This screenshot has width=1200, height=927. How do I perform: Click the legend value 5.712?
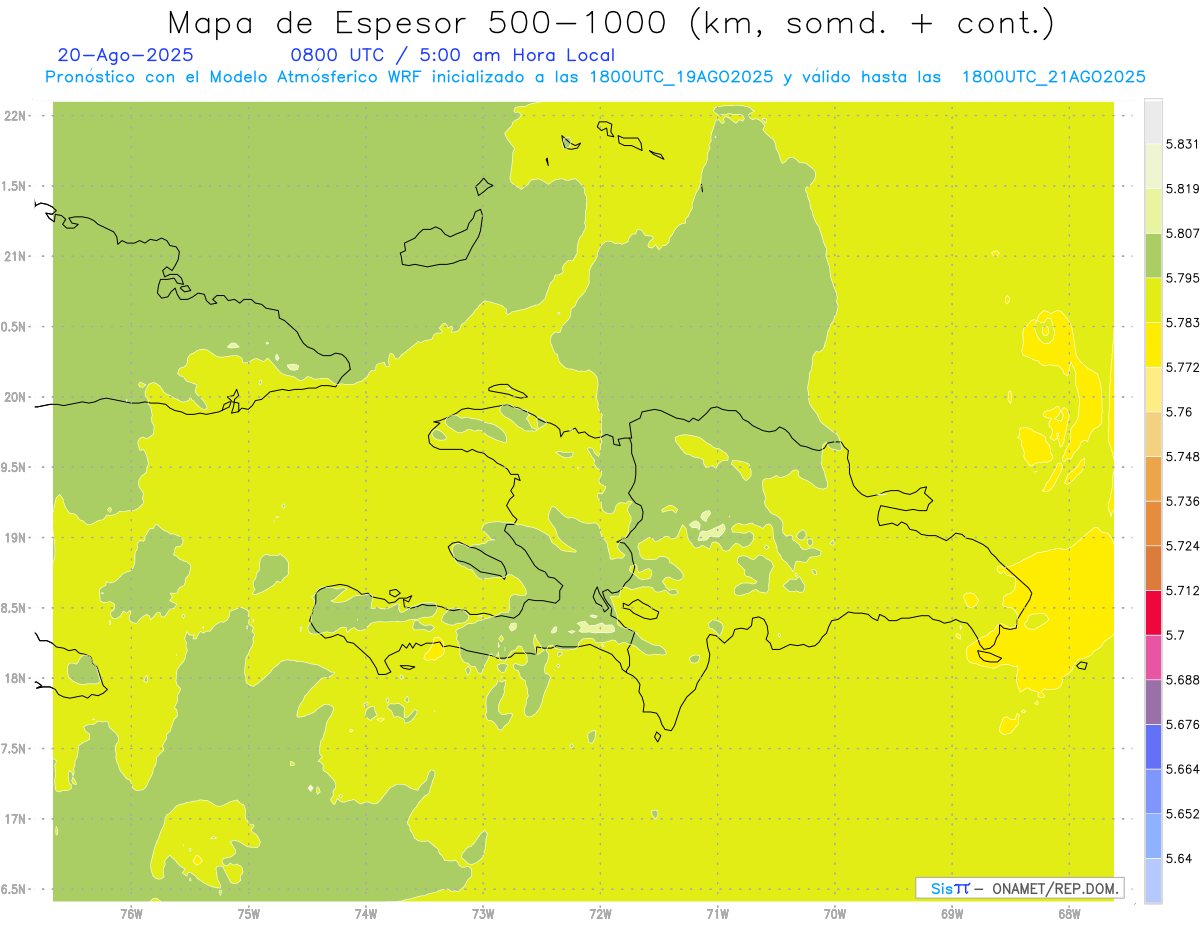coord(1181,591)
